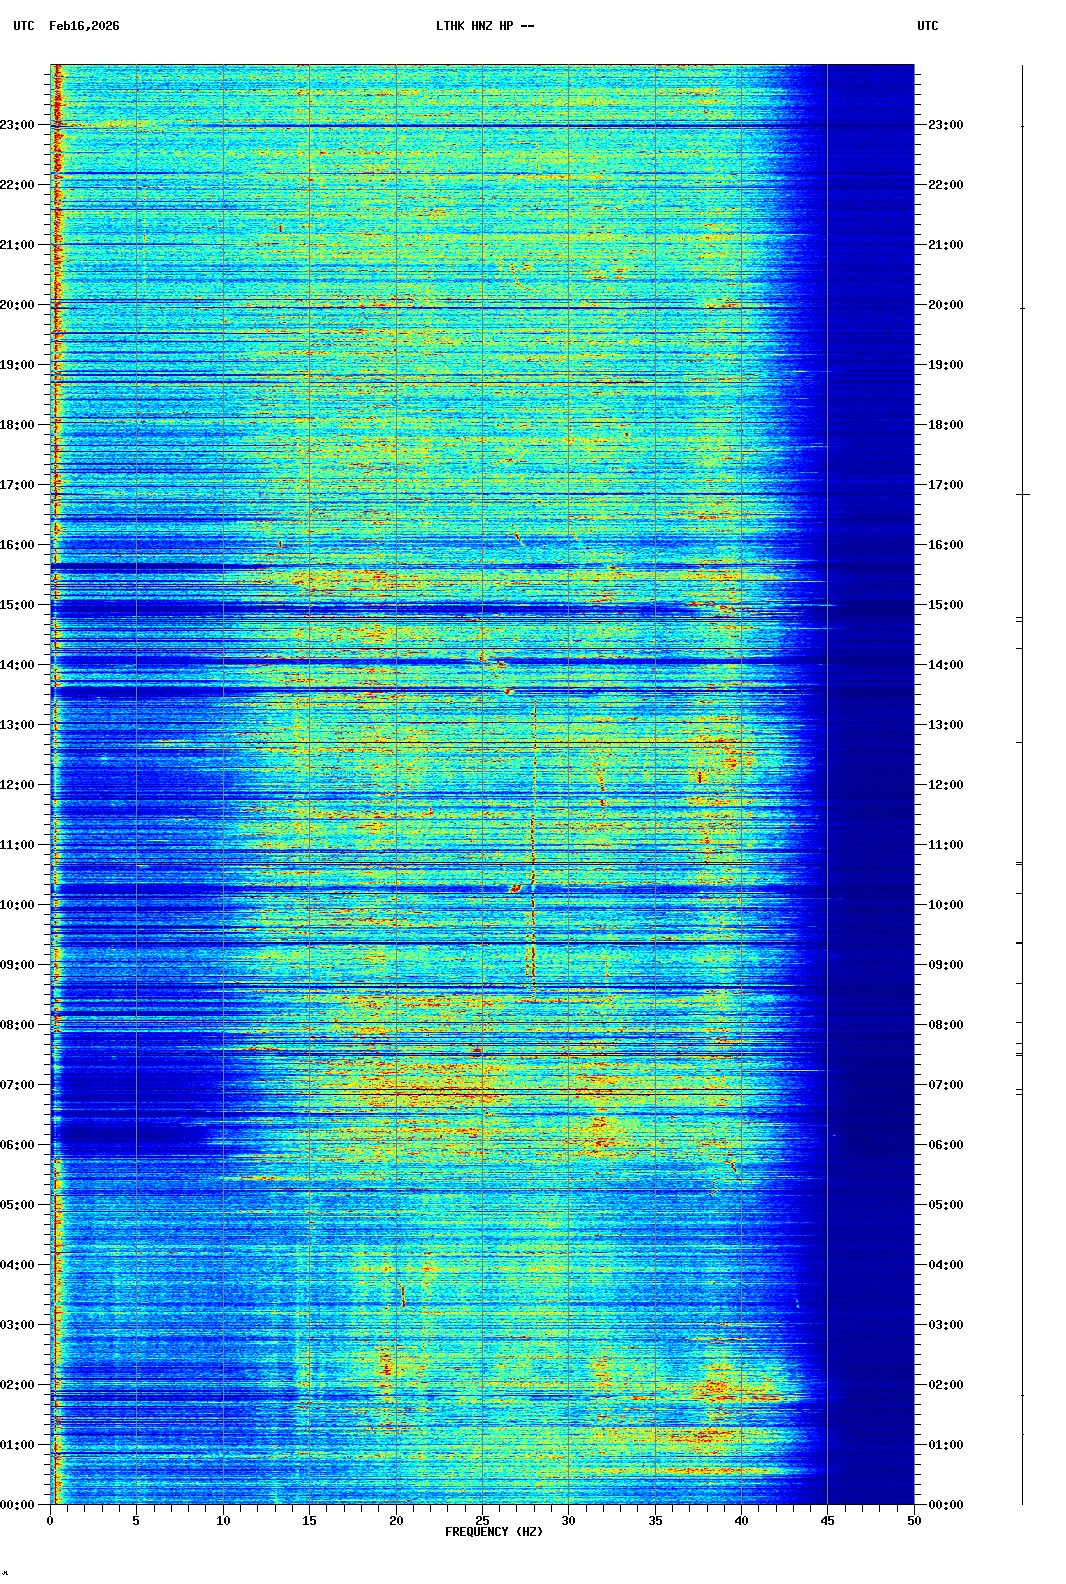This screenshot has height=1584, width=1066.
Task: Select the 12:00 label on left time axis
Action: point(17,785)
